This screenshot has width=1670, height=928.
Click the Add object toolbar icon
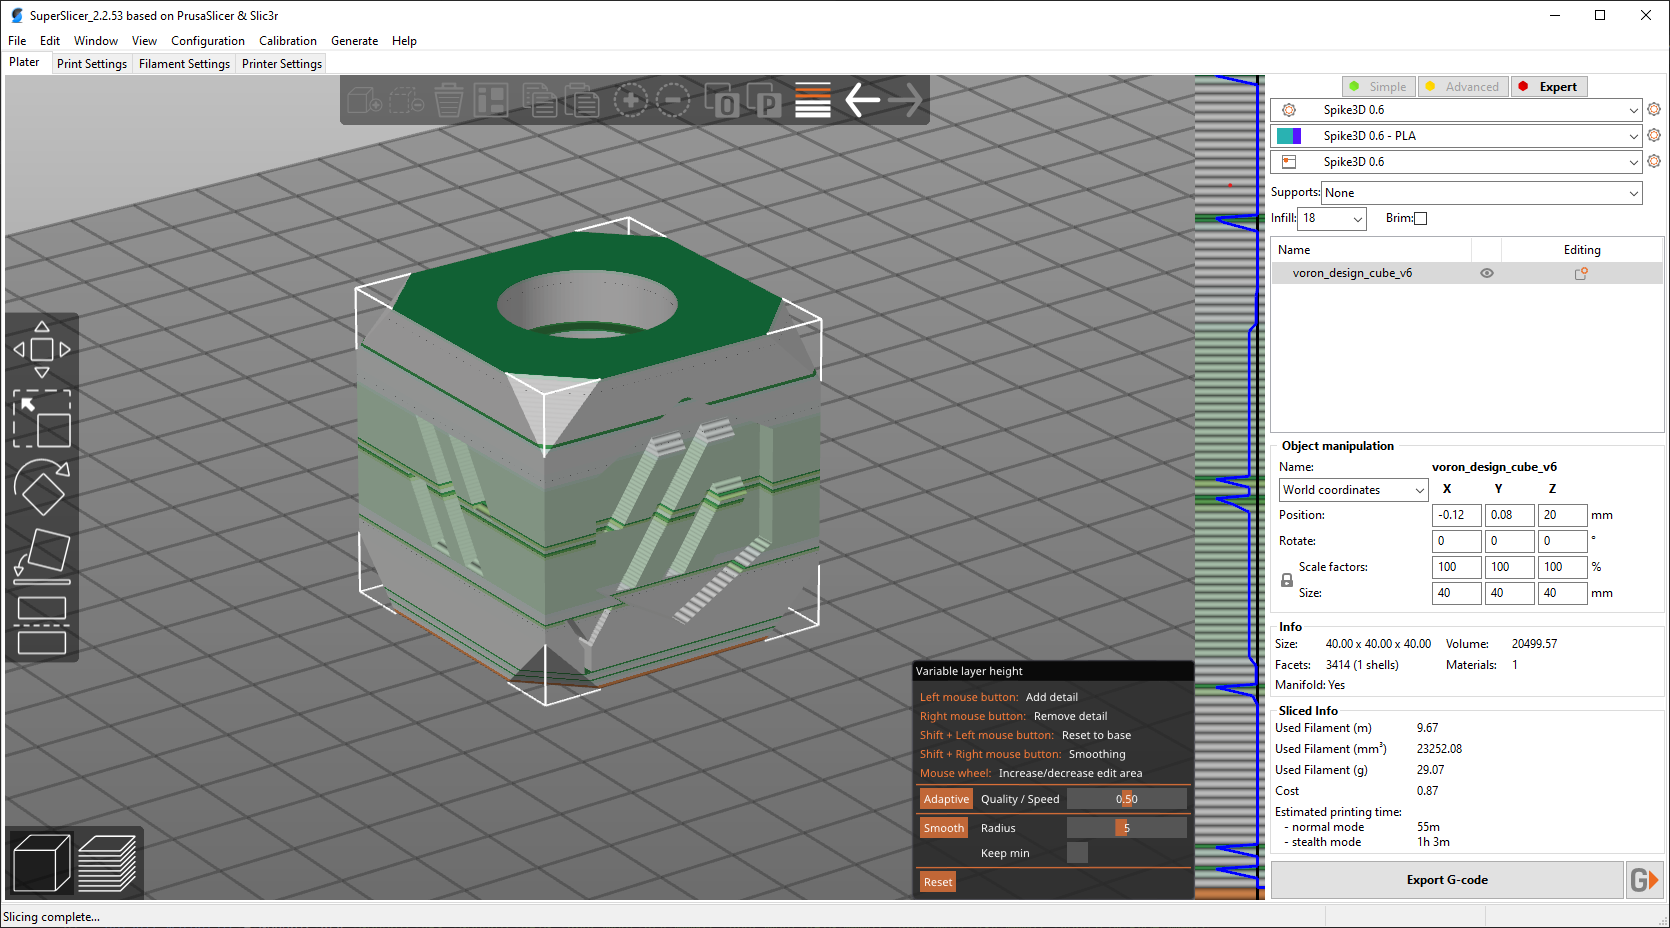(365, 100)
